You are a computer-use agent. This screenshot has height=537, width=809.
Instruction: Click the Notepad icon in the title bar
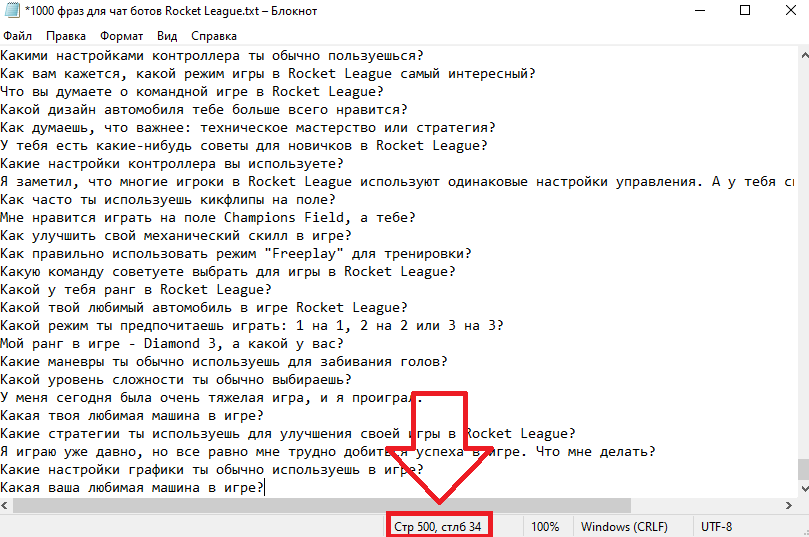(12, 10)
